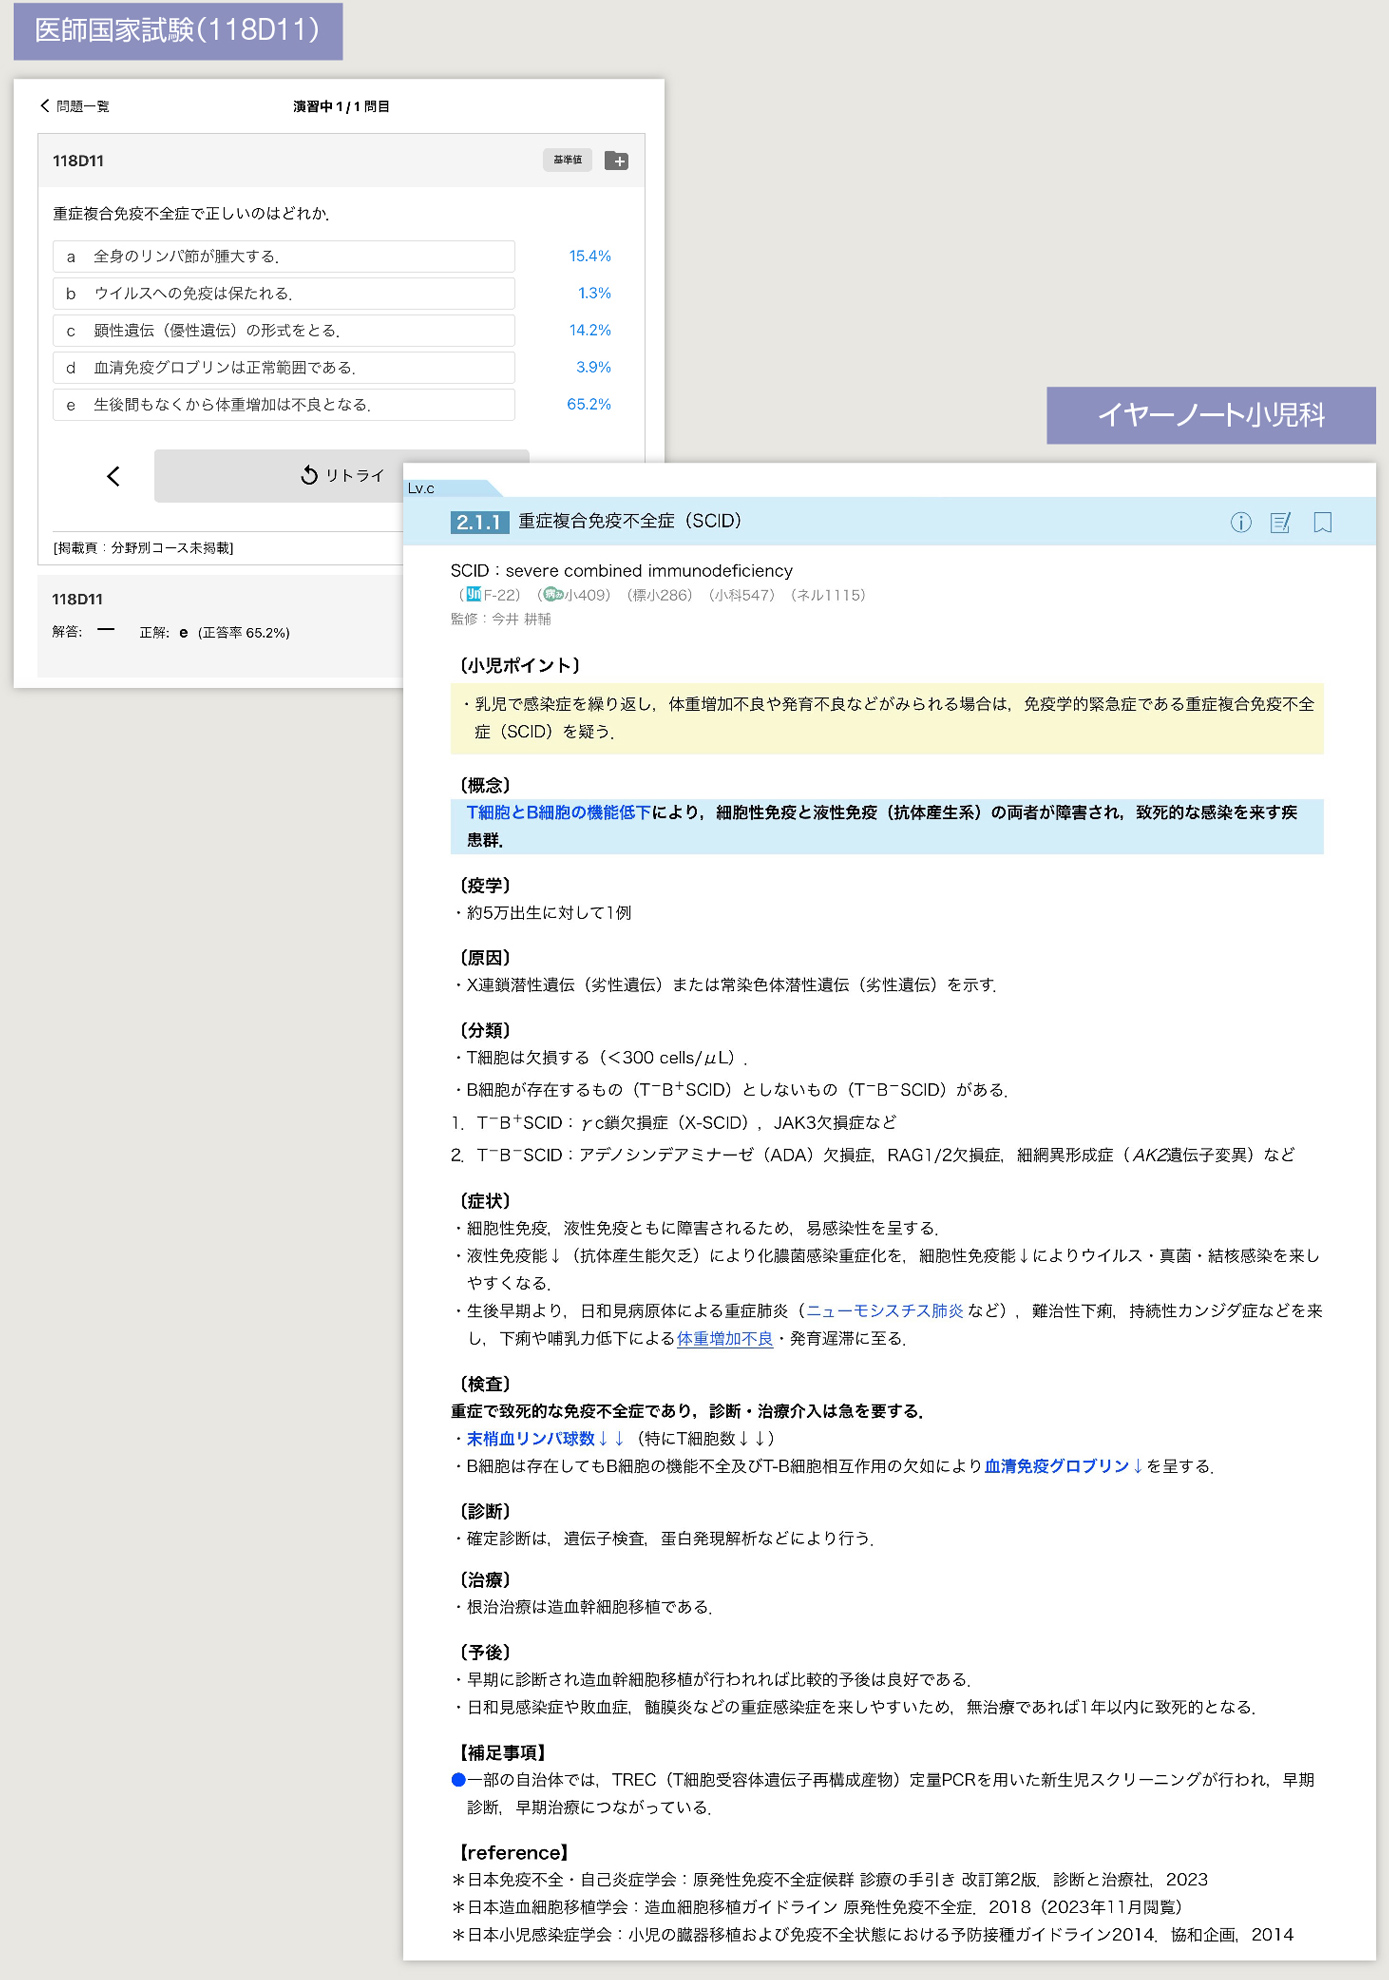Click the 血清免疫グロブリン blue text

[1057, 1466]
